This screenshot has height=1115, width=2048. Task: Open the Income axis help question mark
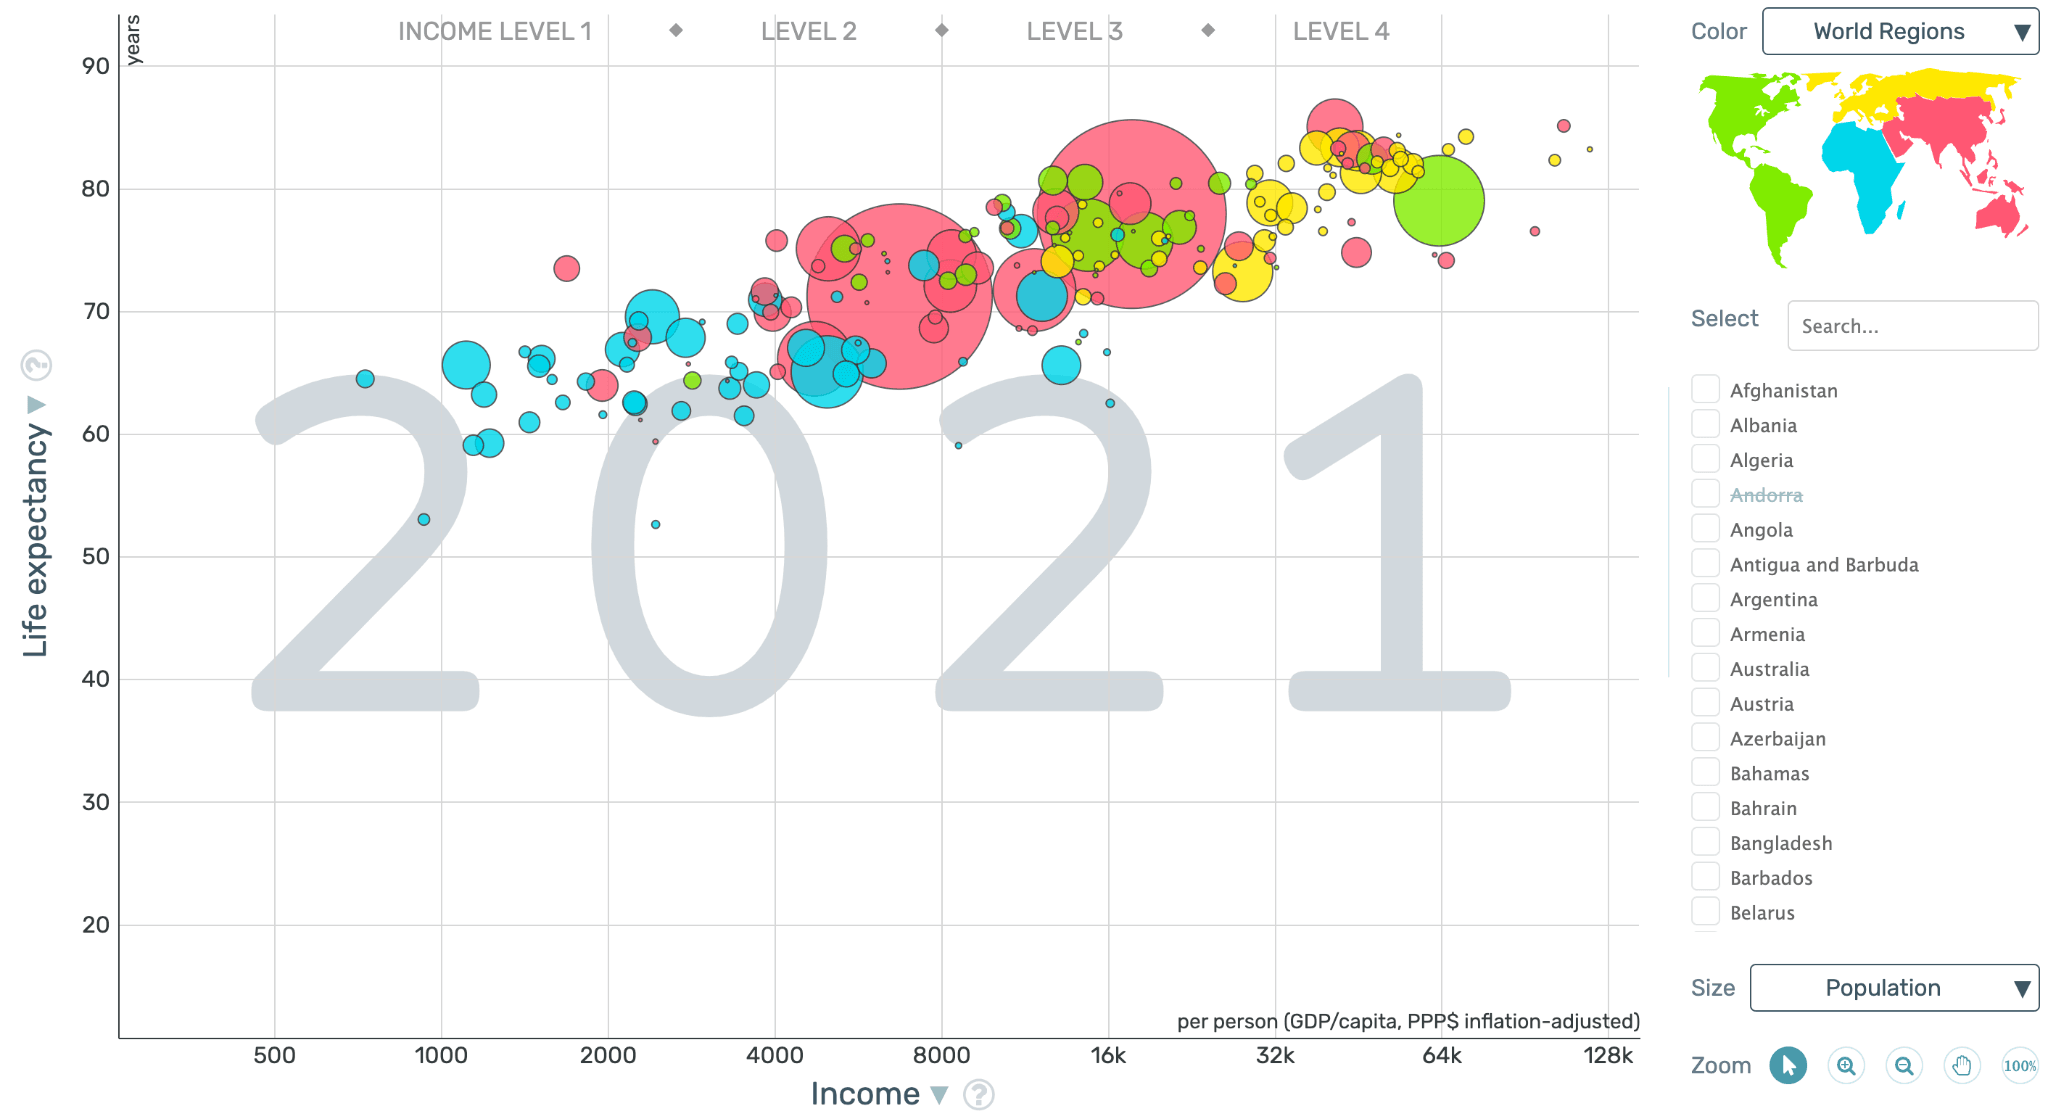[979, 1095]
